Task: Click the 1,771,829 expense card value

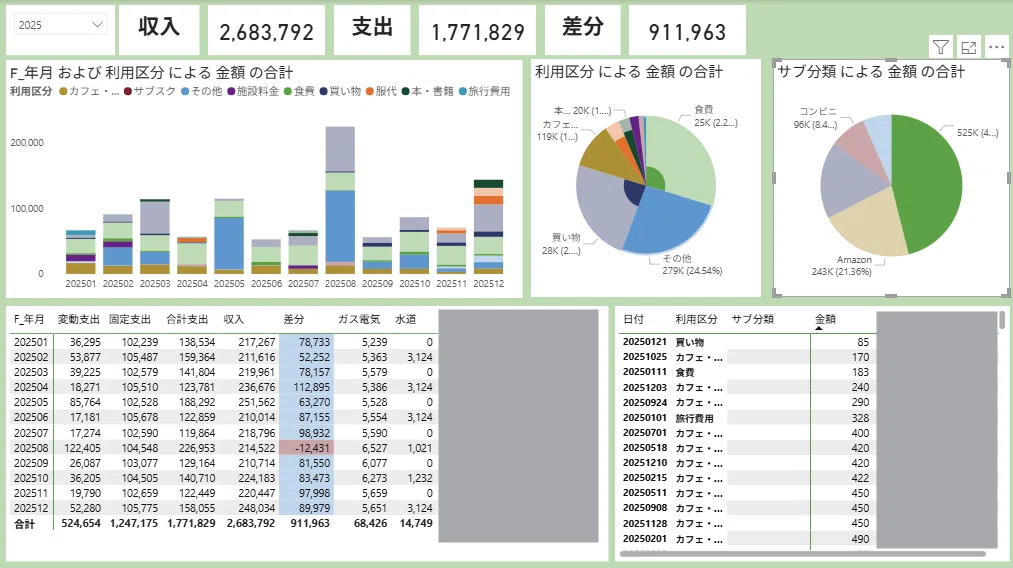Action: (x=477, y=32)
